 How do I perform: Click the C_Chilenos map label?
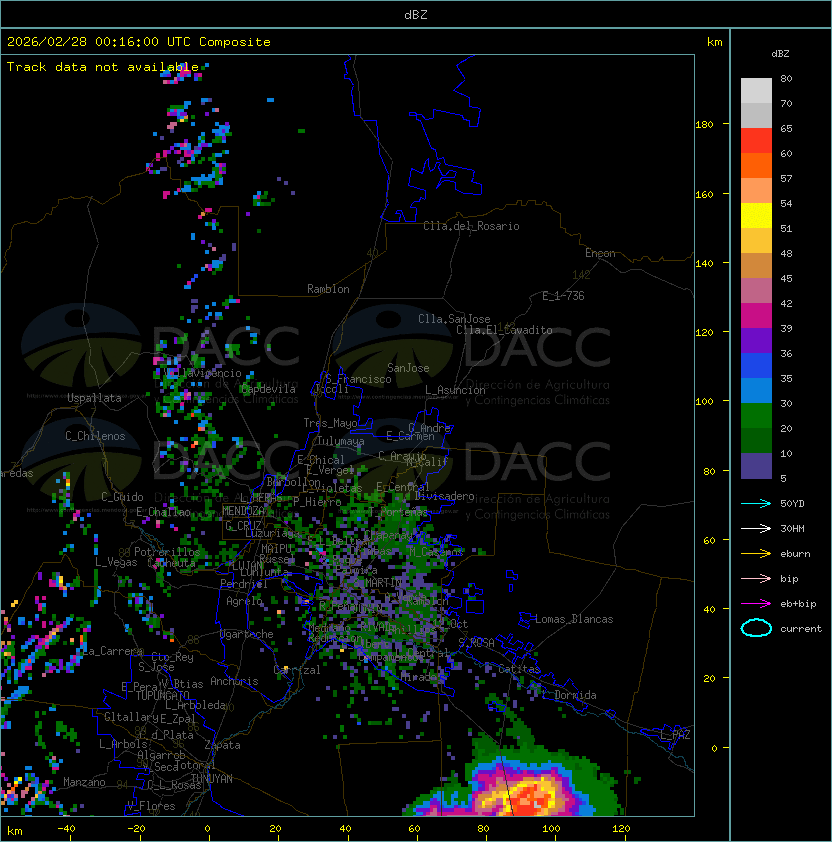pyautogui.click(x=95, y=436)
